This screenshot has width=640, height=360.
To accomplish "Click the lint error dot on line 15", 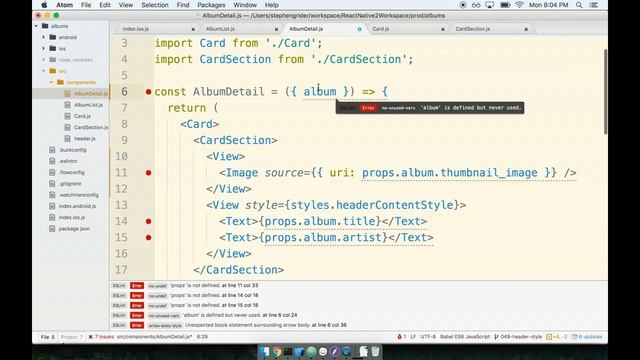I will pyautogui.click(x=149, y=238).
